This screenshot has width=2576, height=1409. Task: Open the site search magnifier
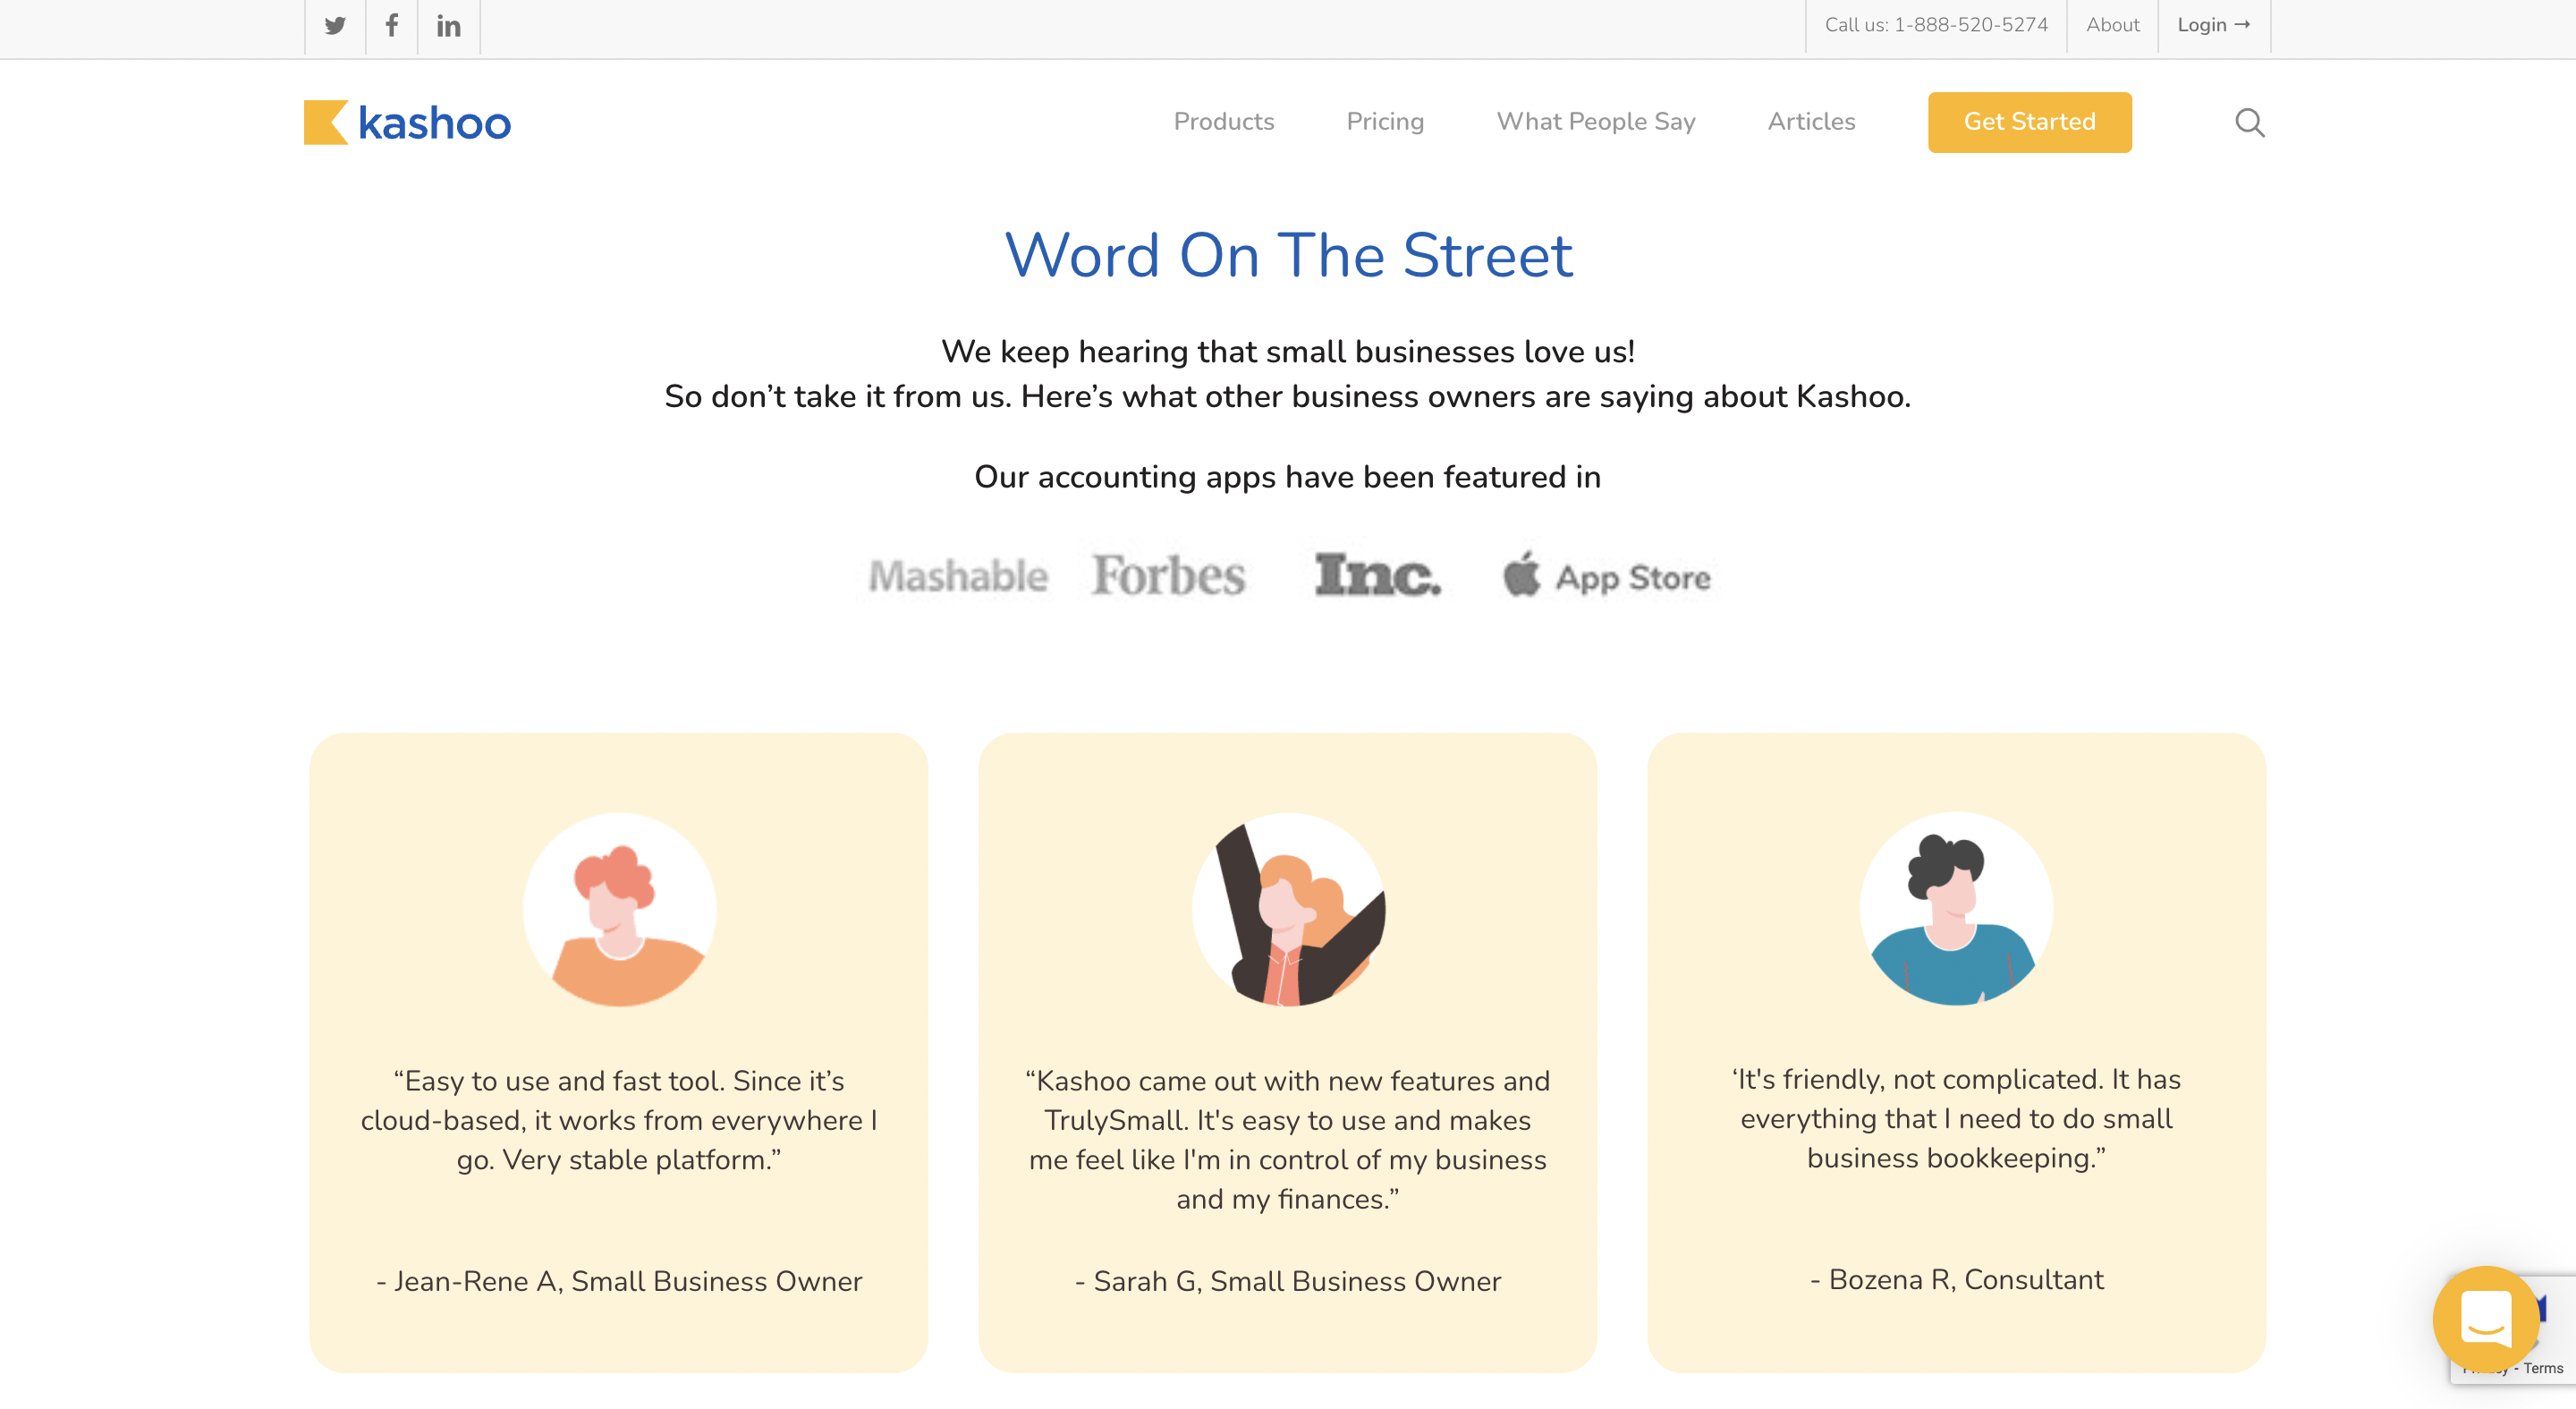[x=2250, y=122]
